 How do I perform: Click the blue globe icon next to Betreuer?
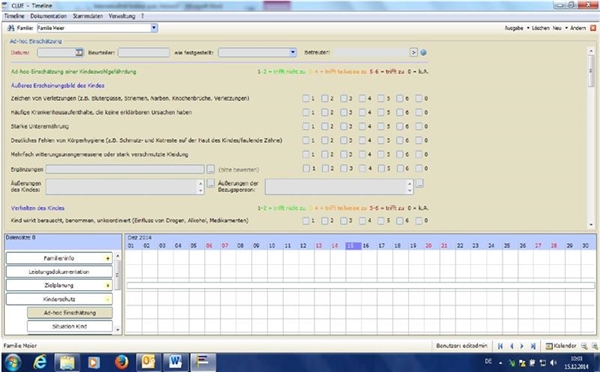coord(424,53)
